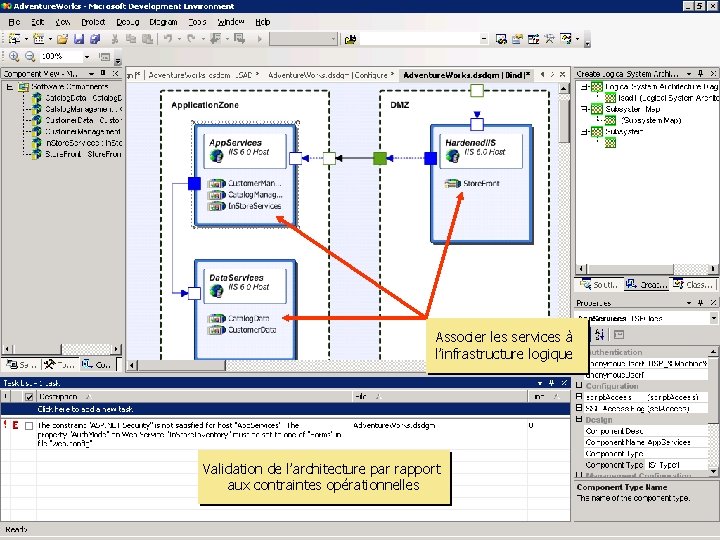Click the StoreFront service icon in HardenedIIS
The height and width of the screenshot is (540, 720).
453,184
